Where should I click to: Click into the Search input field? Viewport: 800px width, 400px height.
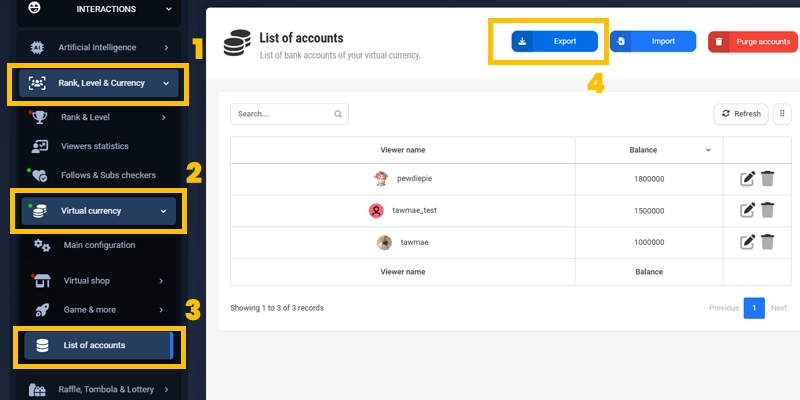point(289,114)
